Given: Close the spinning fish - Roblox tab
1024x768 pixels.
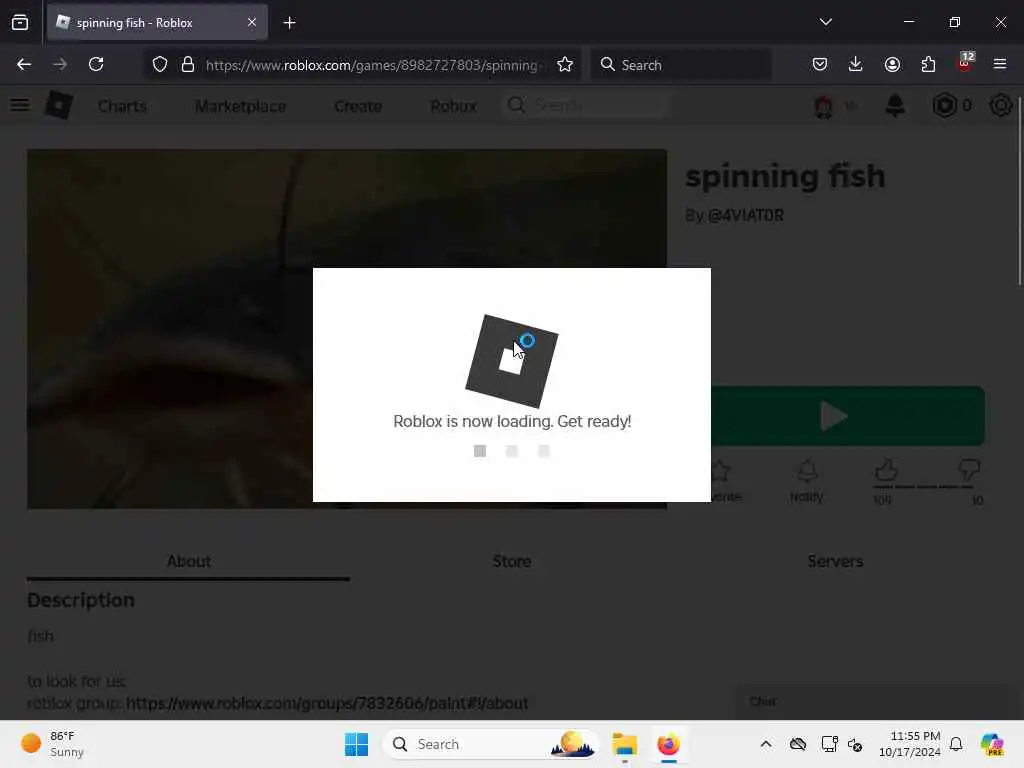Looking at the screenshot, I should coord(251,23).
